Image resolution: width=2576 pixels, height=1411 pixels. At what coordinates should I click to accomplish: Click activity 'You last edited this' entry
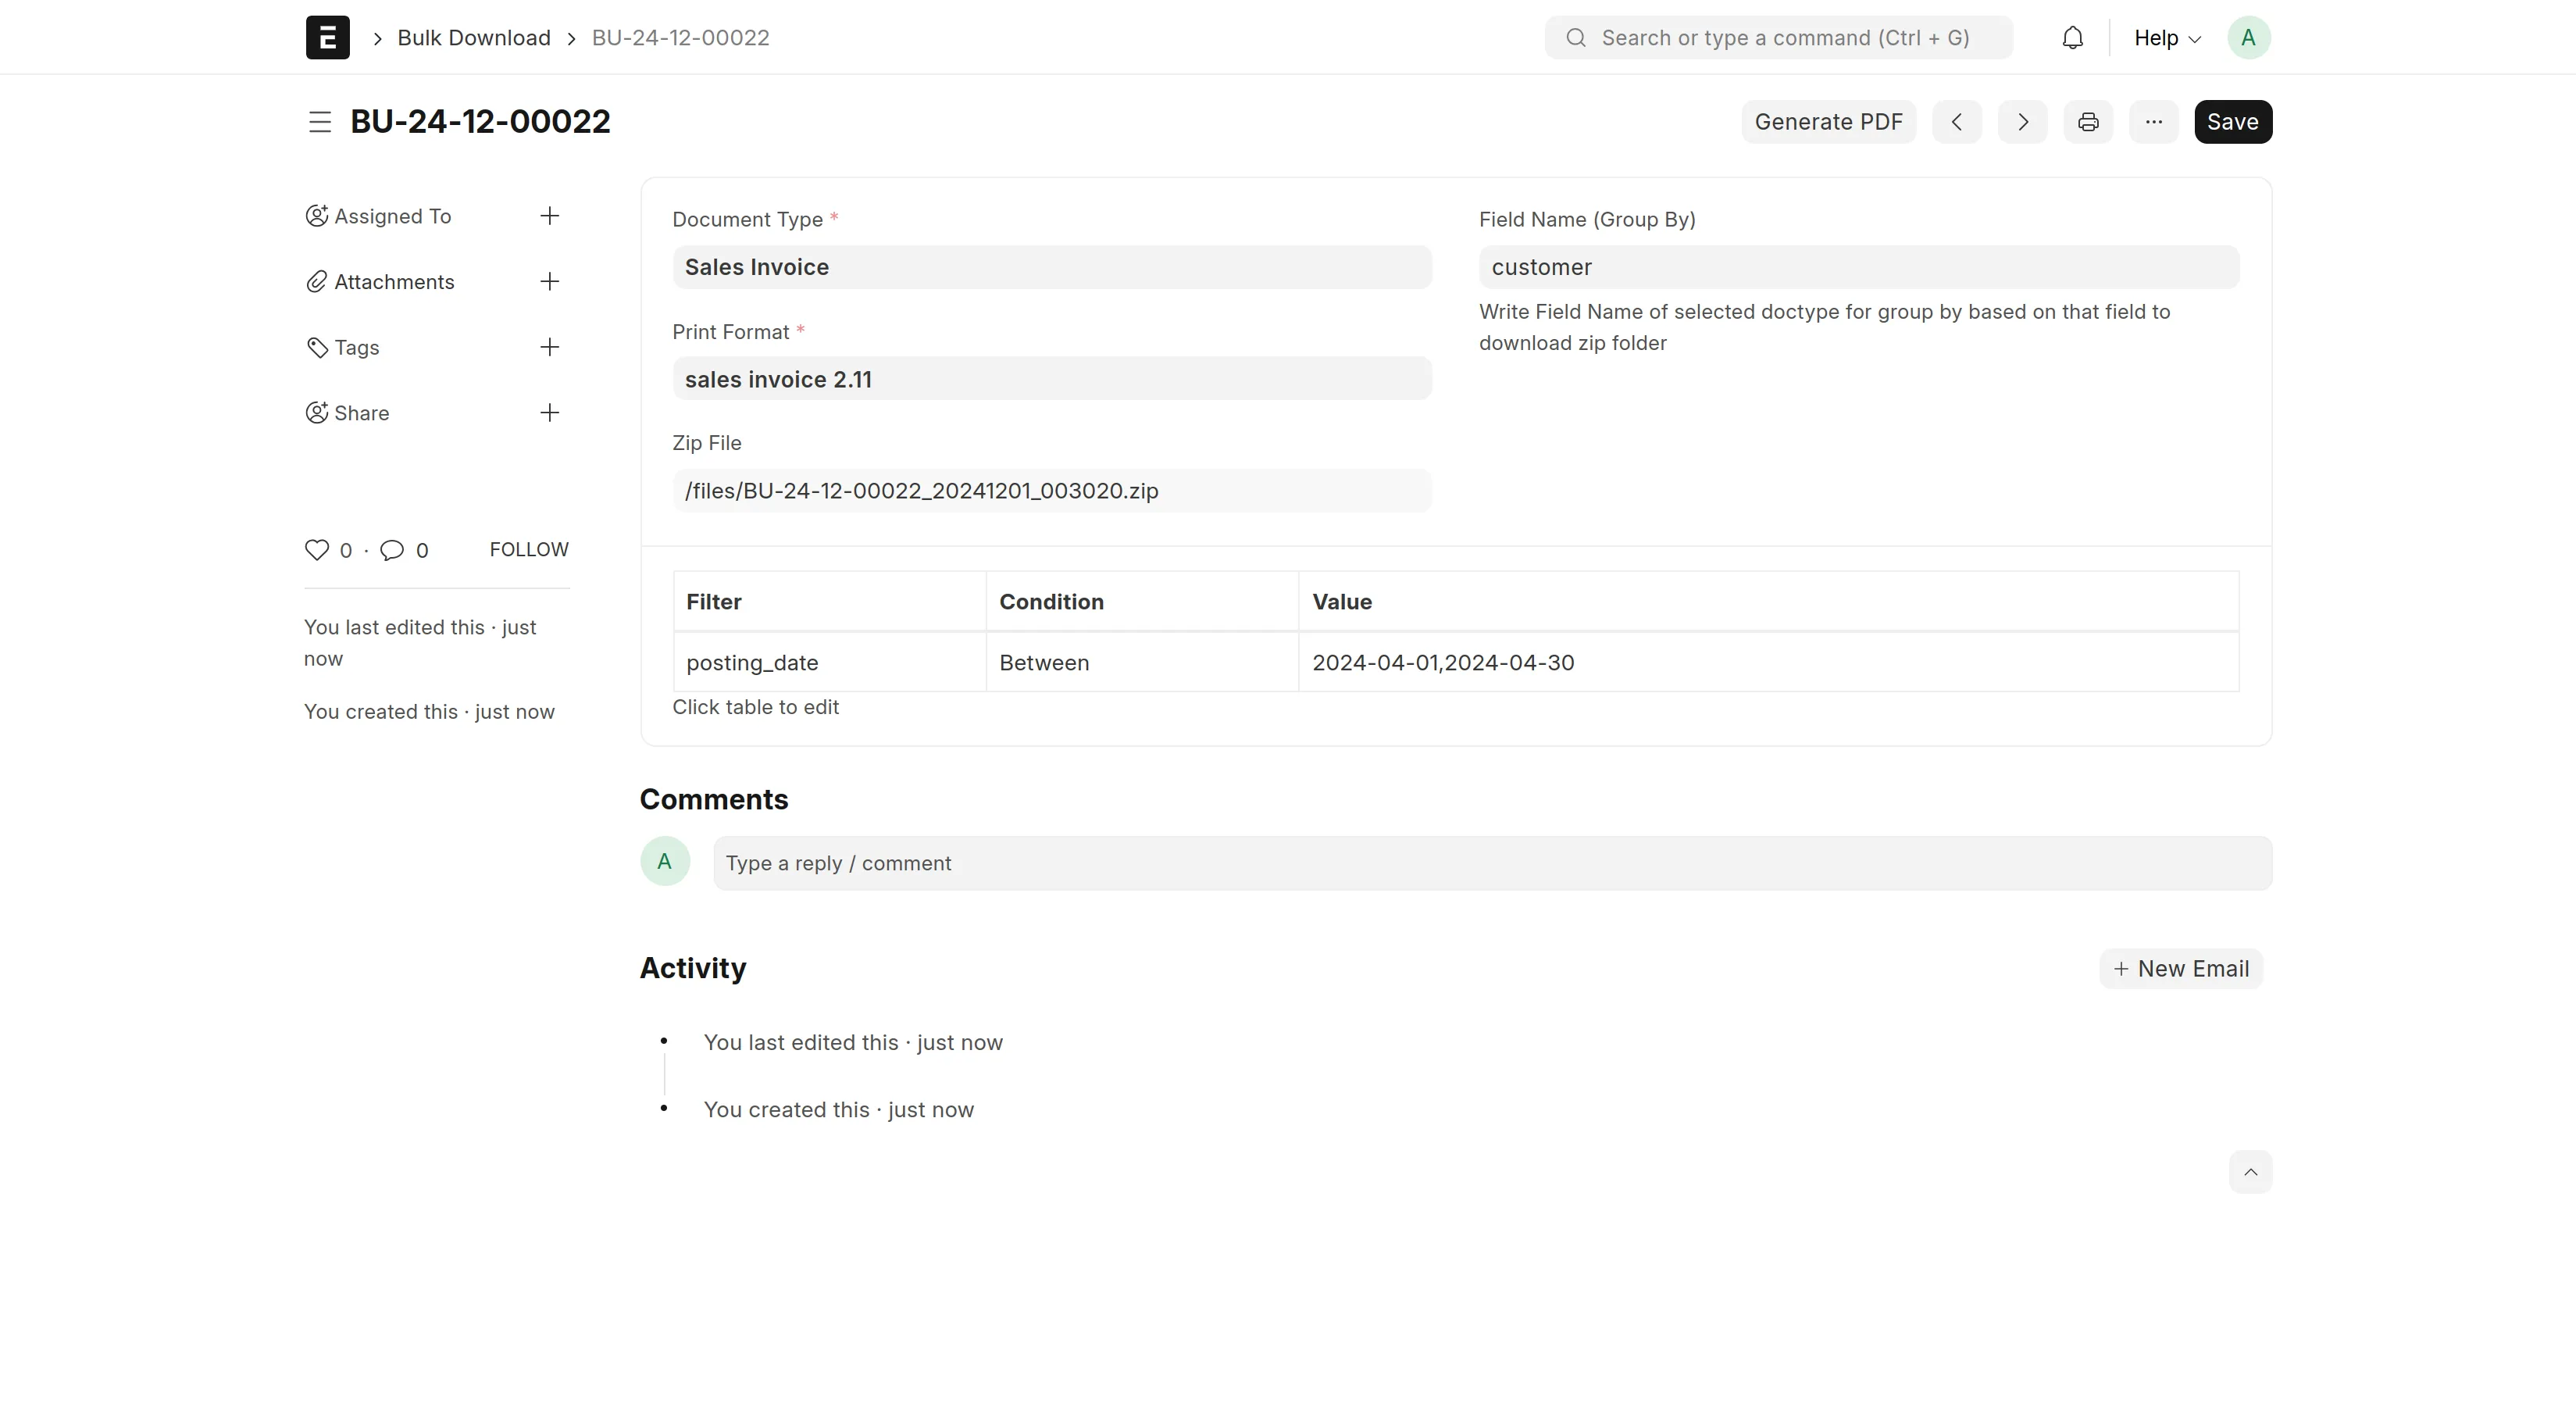pyautogui.click(x=852, y=1042)
